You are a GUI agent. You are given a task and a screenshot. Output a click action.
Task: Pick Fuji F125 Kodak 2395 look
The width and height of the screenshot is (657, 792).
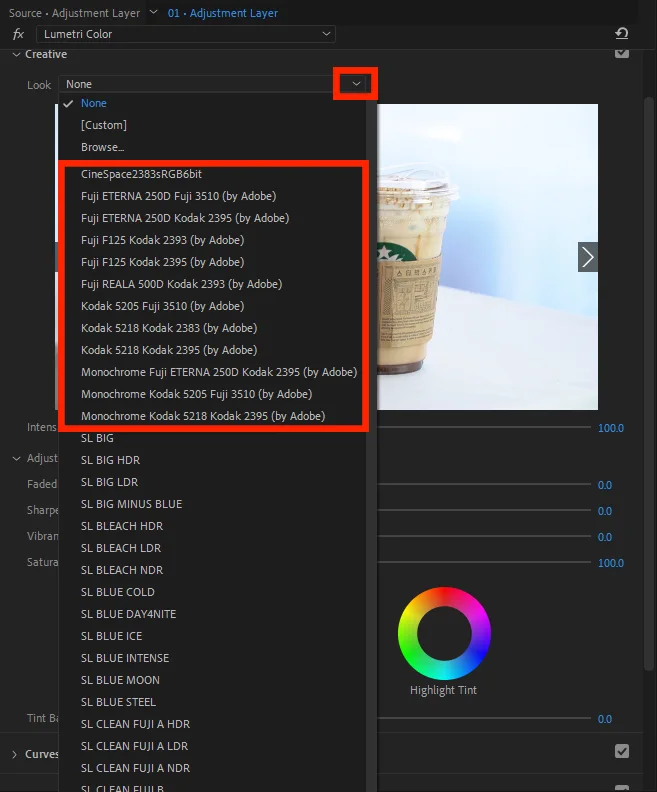[x=212, y=262]
